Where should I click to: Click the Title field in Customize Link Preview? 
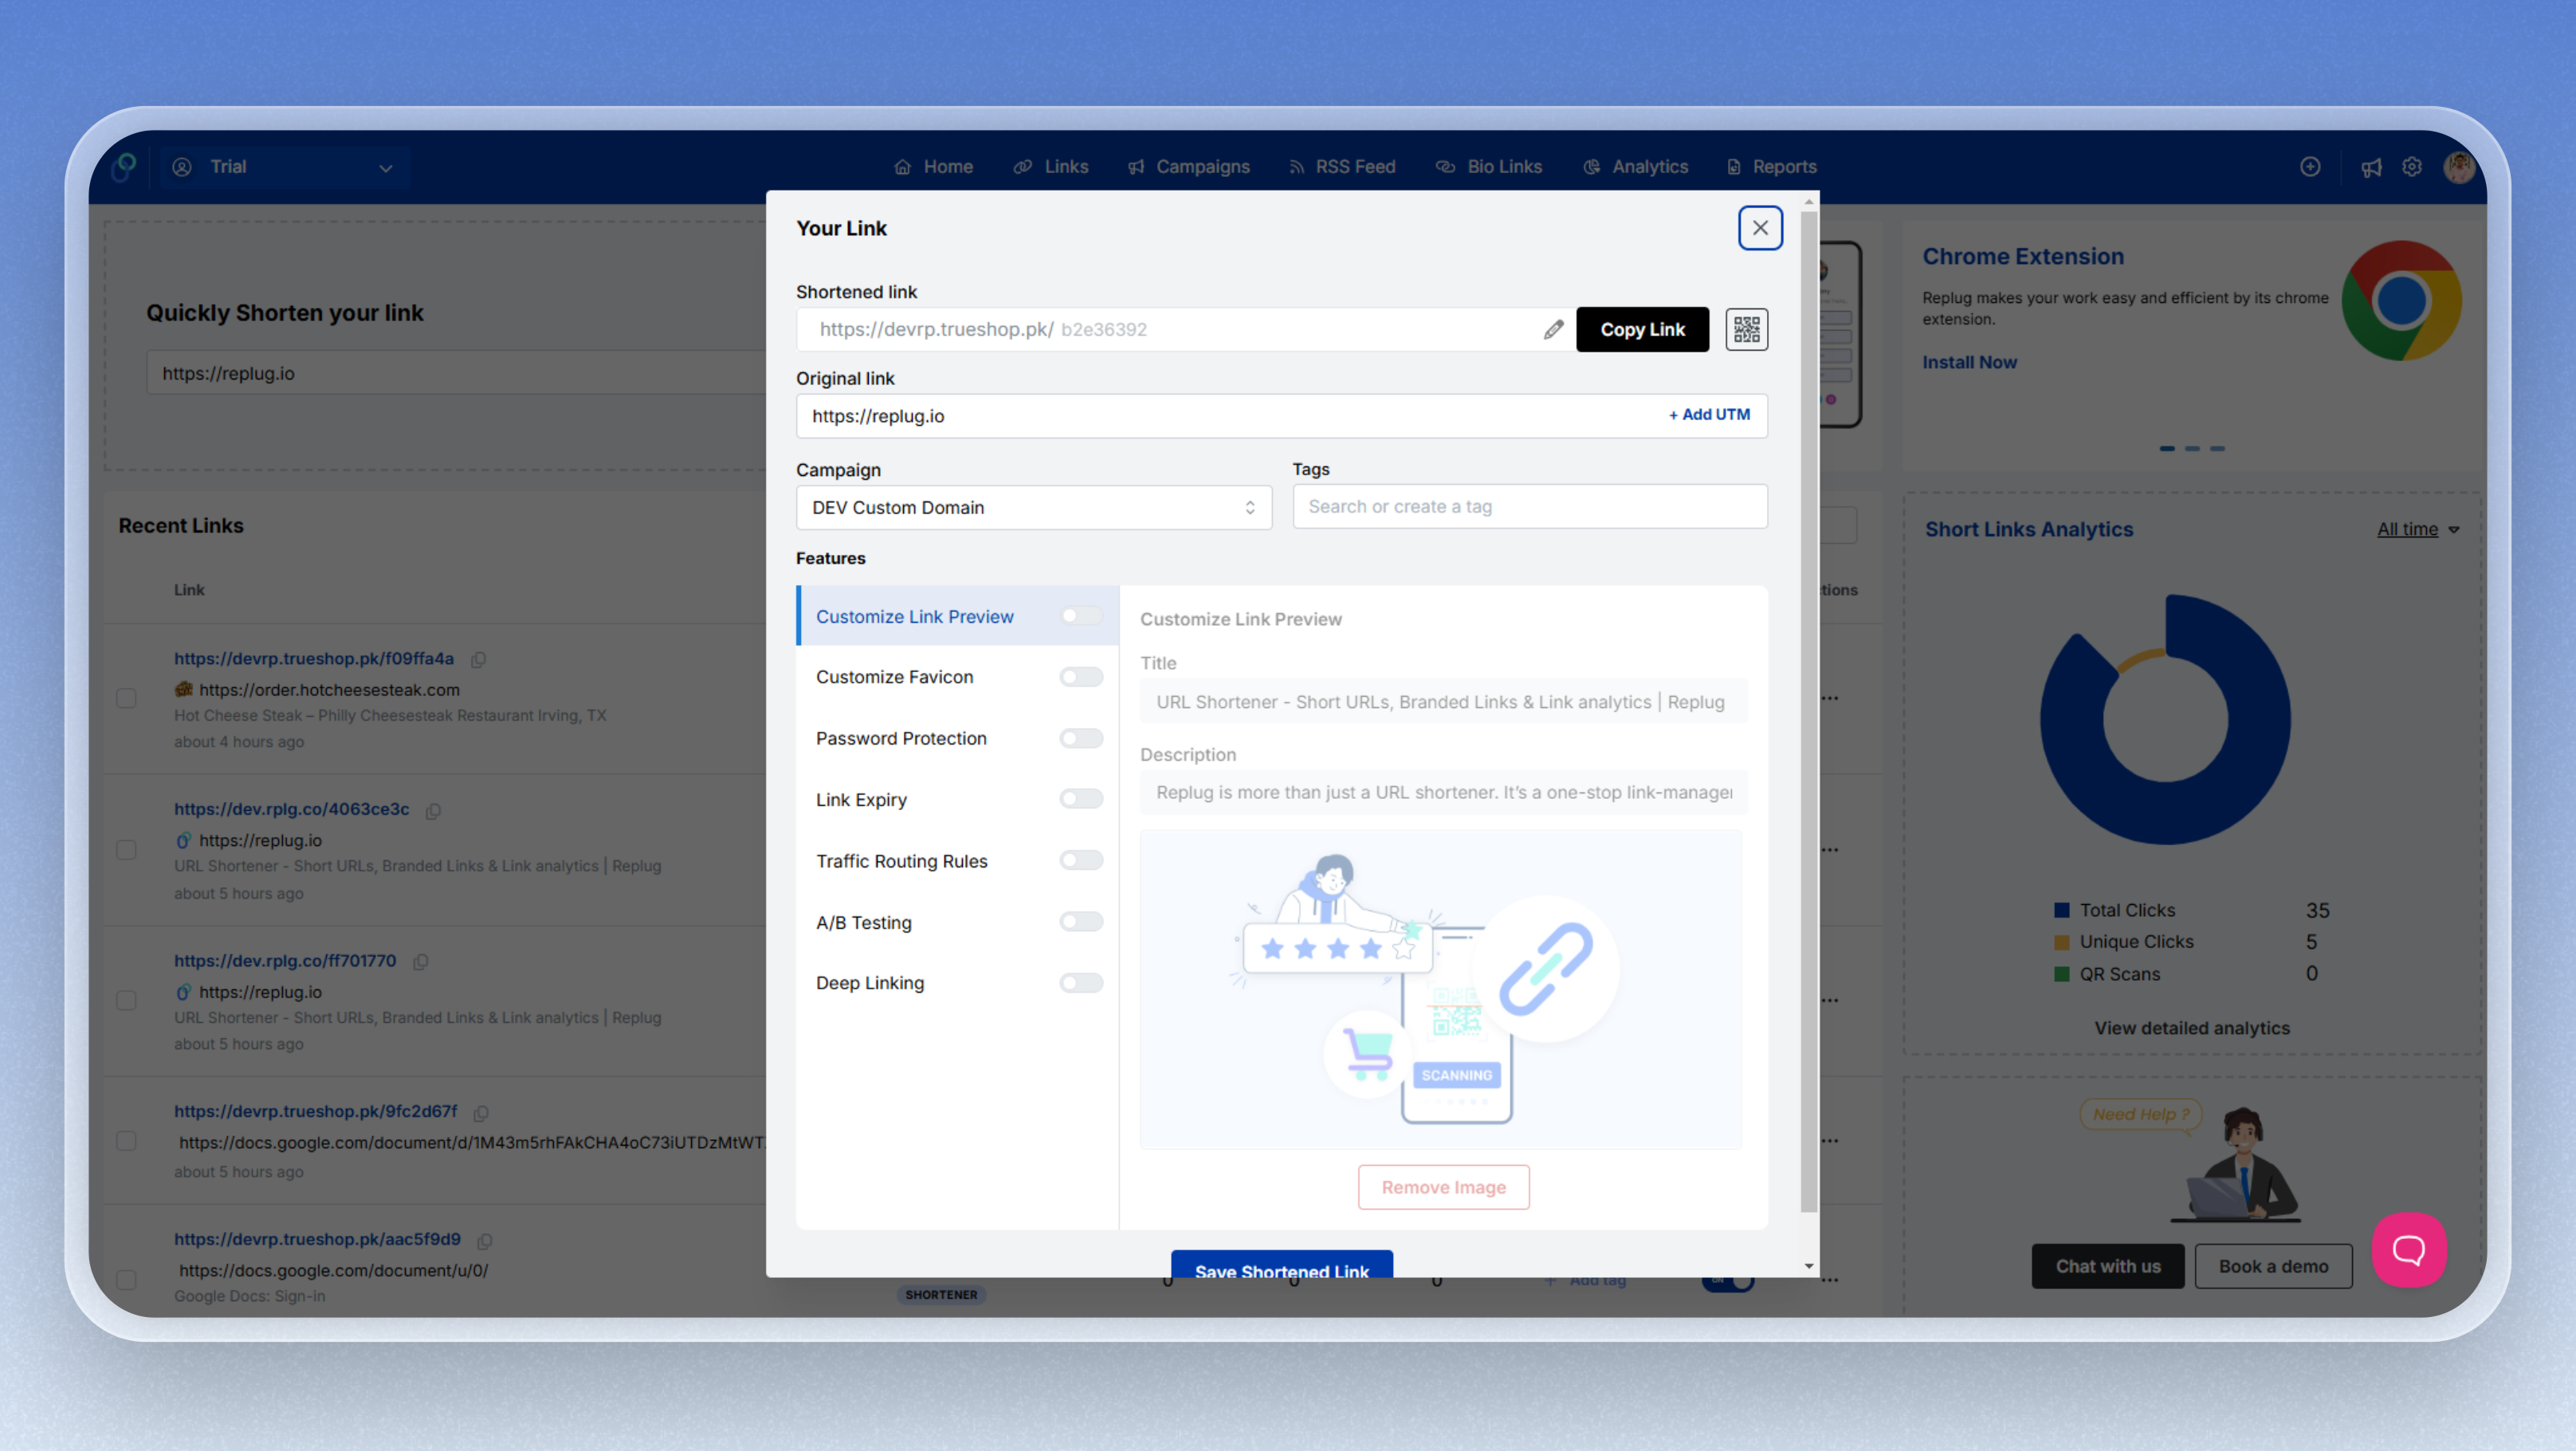coord(1443,702)
